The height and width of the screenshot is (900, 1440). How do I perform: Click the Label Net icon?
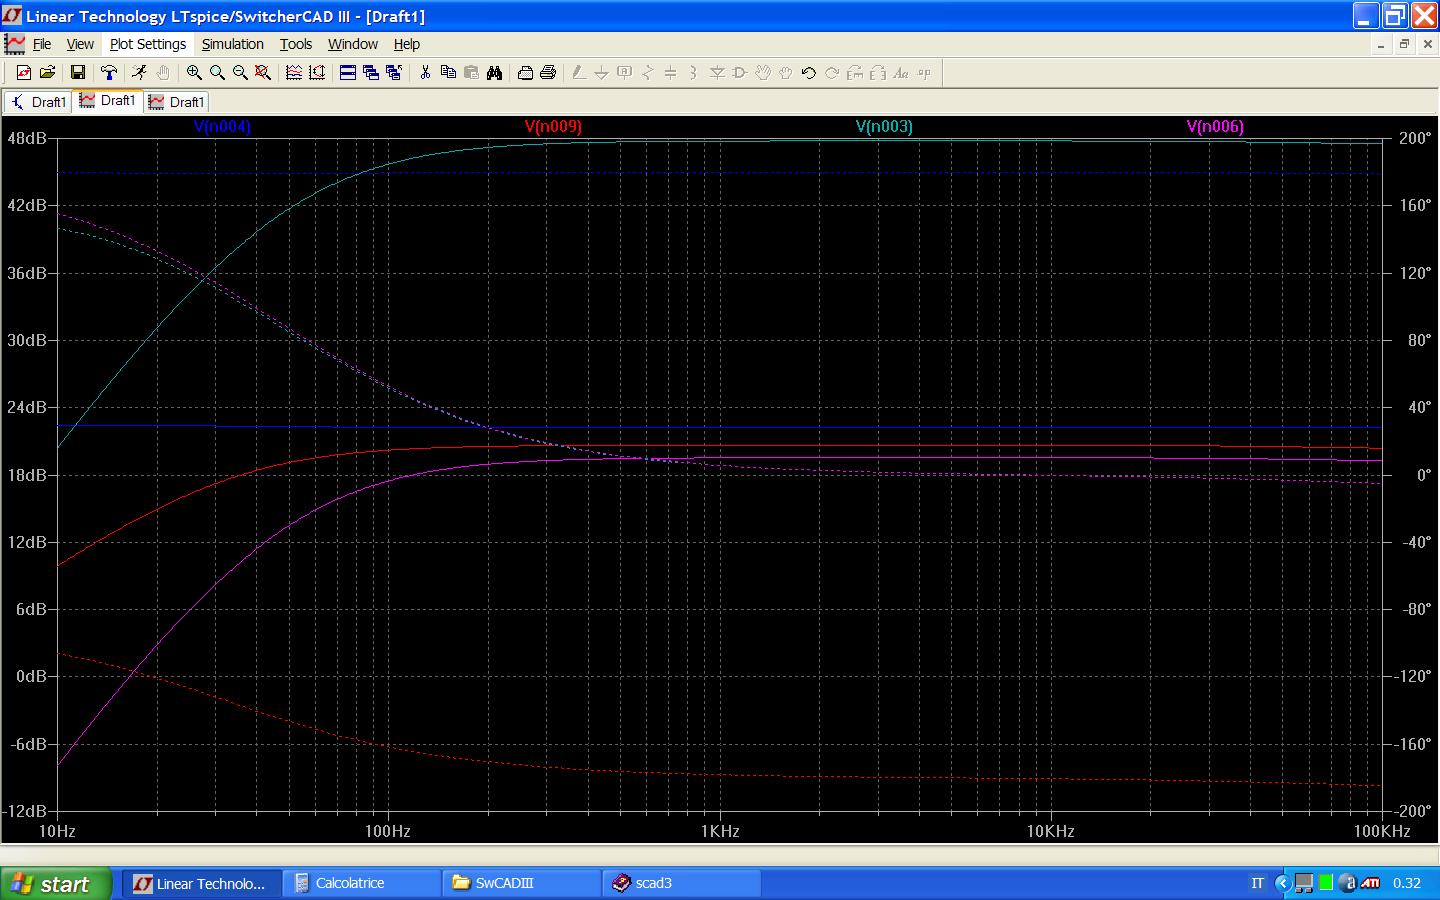[x=625, y=72]
